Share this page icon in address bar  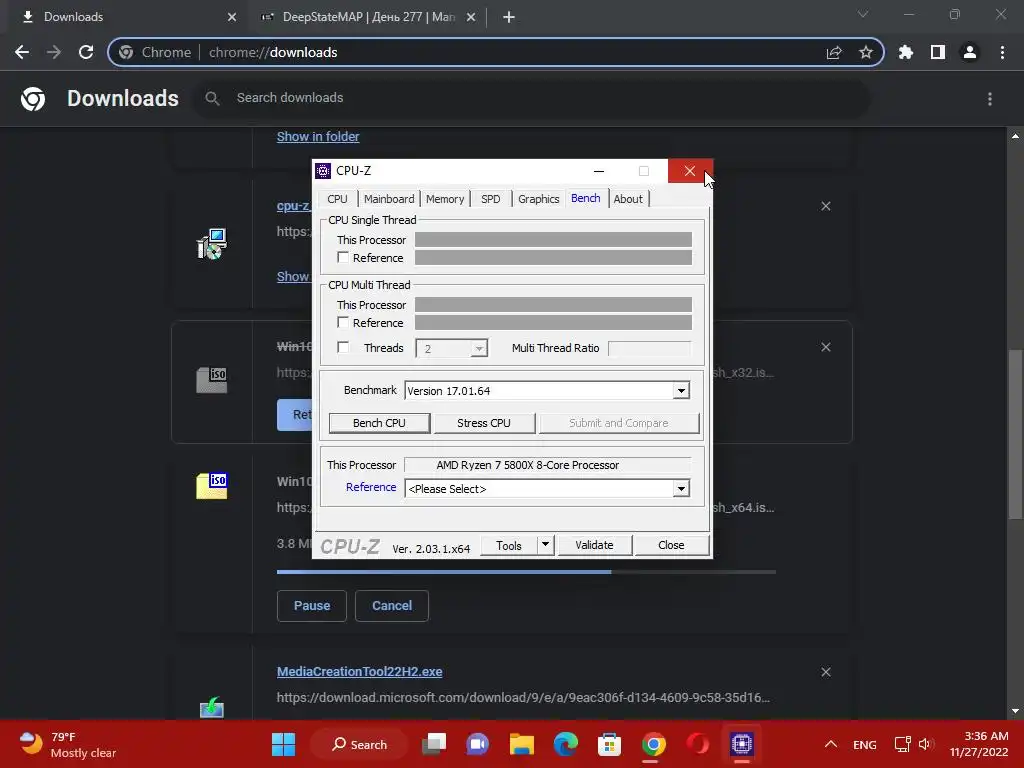834,52
